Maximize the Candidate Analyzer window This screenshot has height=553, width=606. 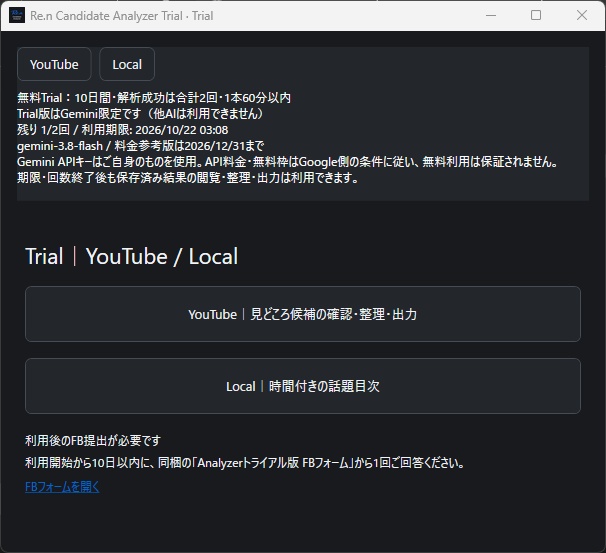(x=536, y=15)
